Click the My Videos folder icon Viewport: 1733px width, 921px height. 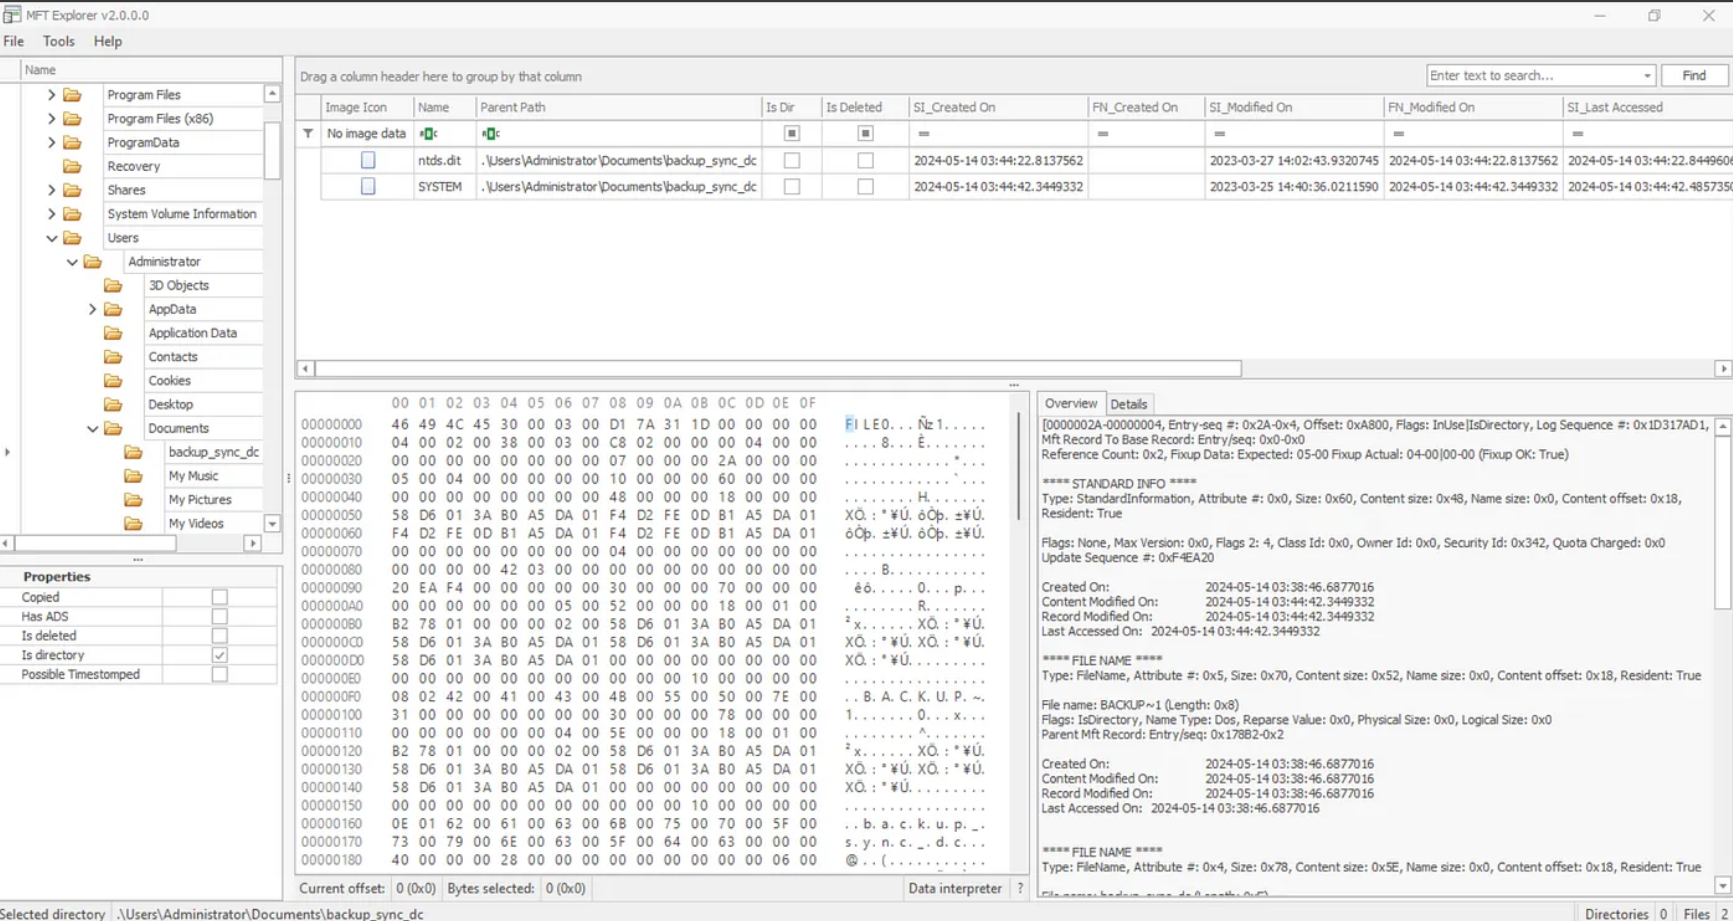click(133, 523)
